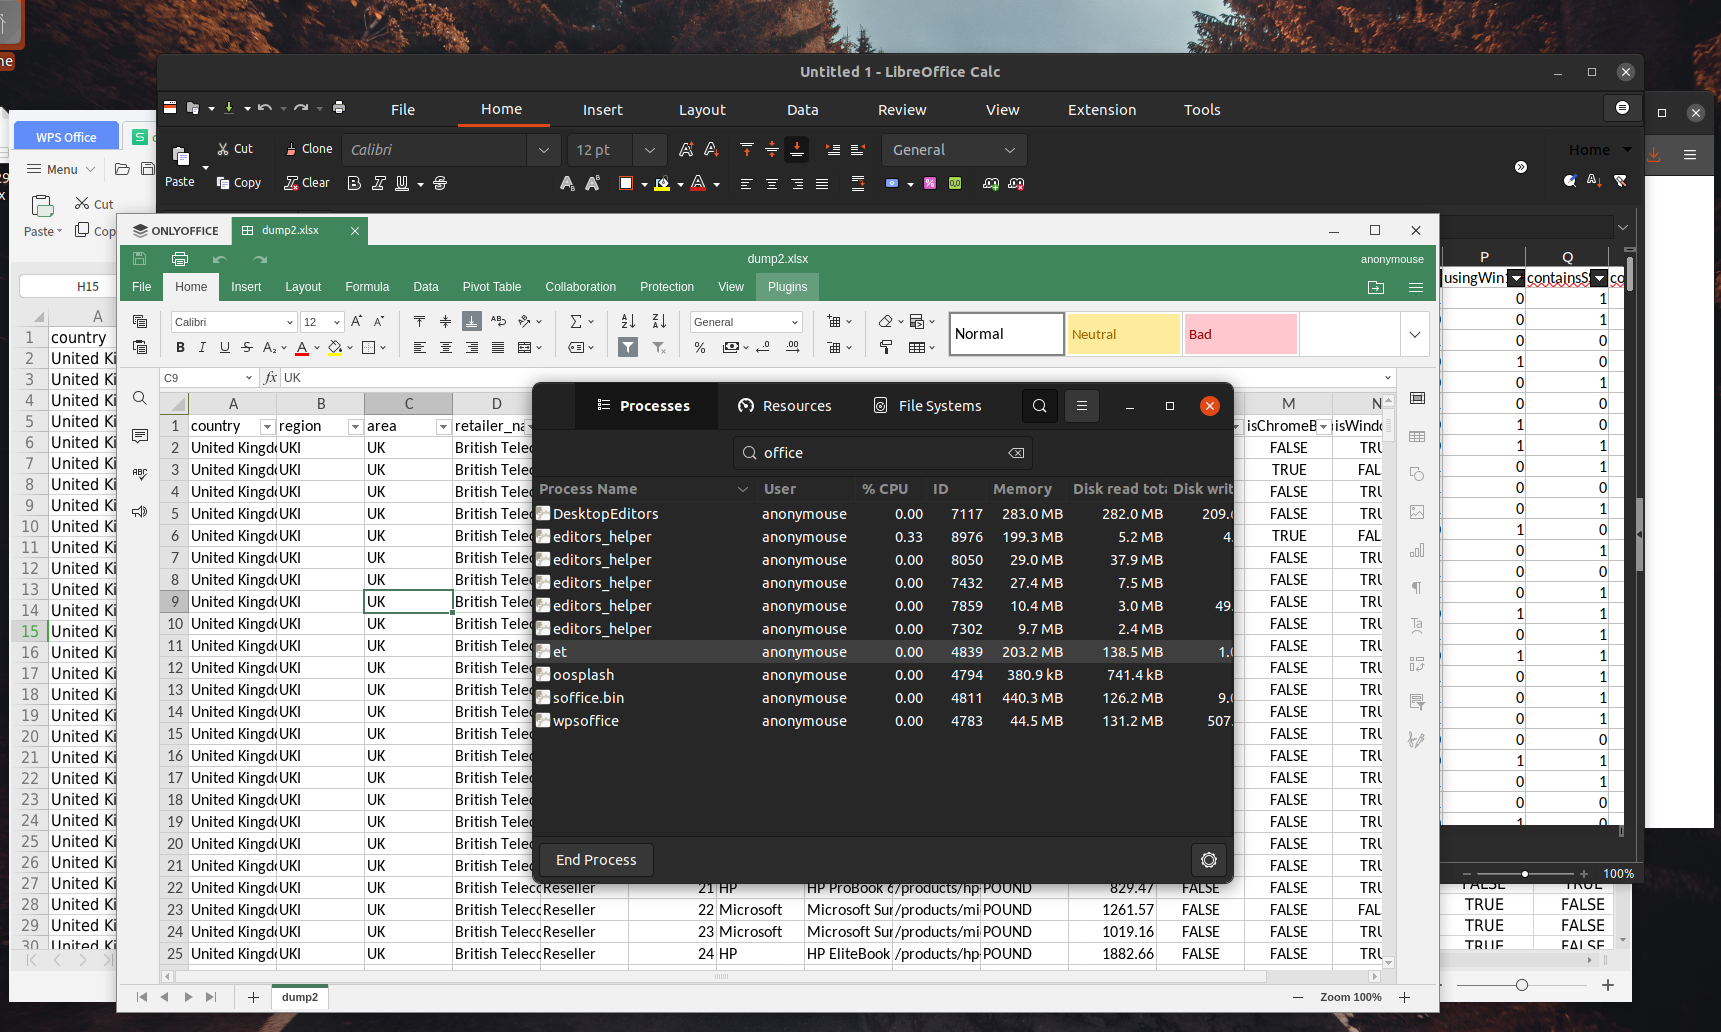Click Clone button in LibreOffice Calc

point(308,149)
